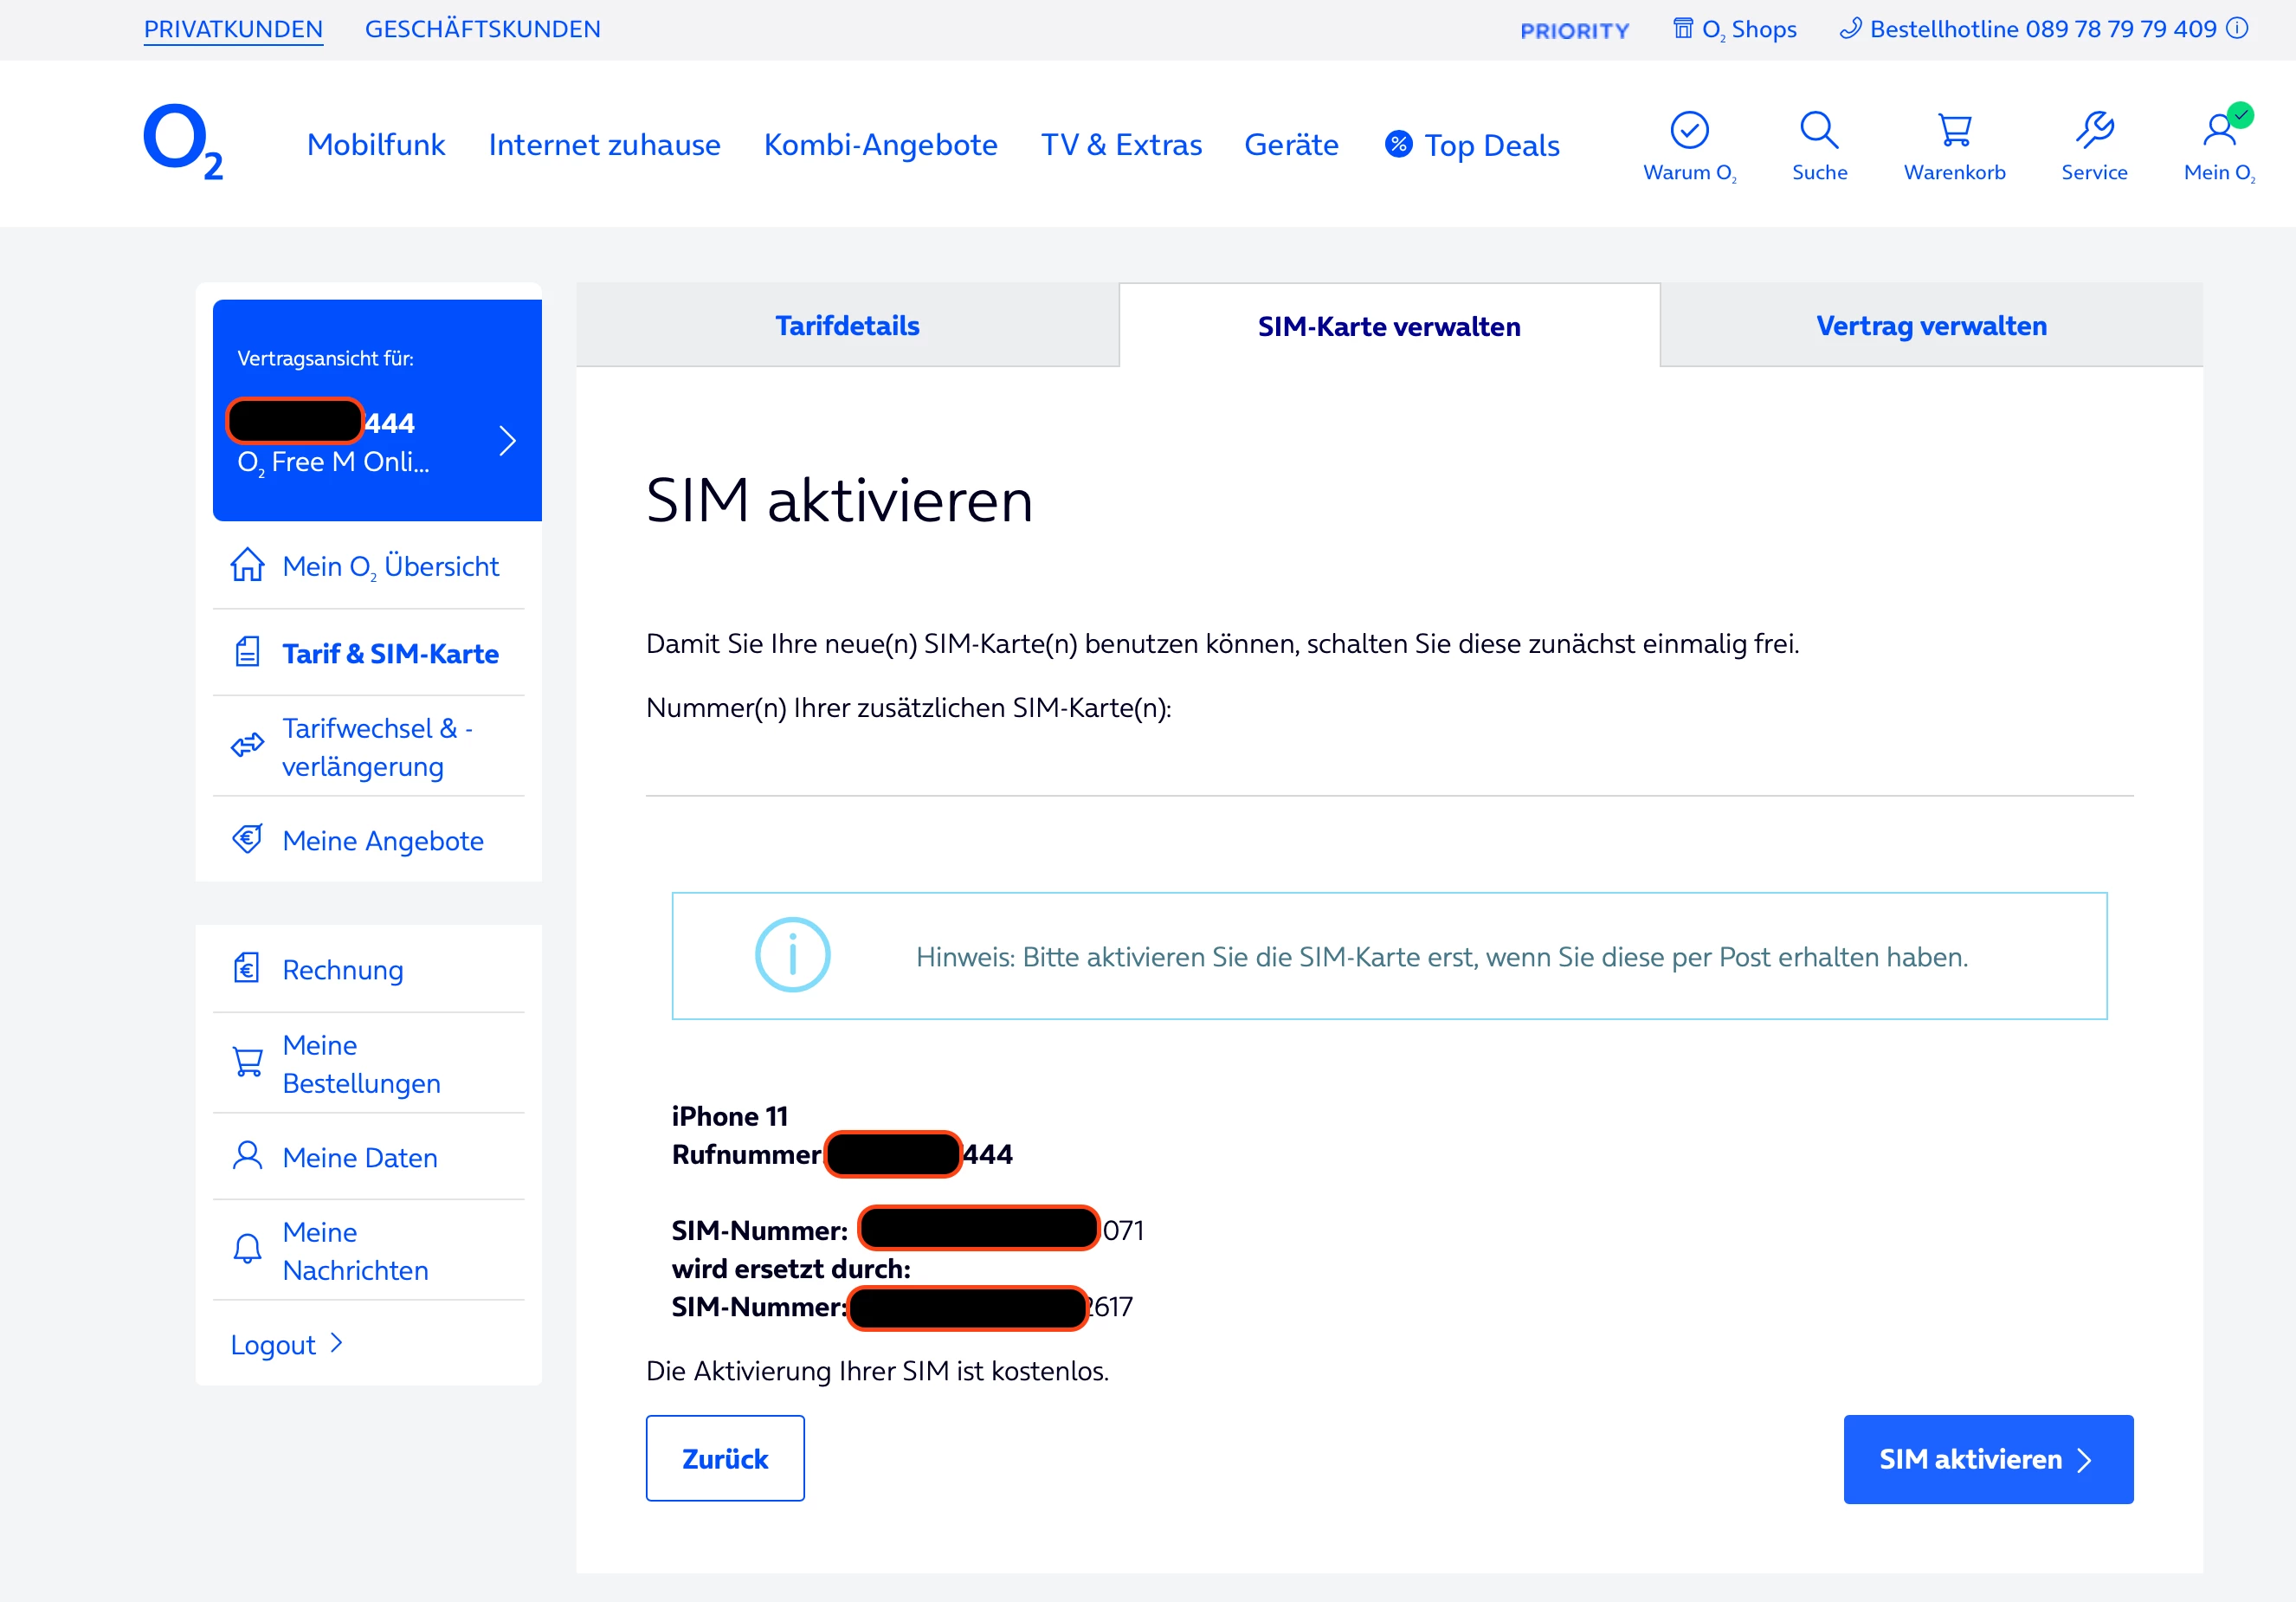Image resolution: width=2296 pixels, height=1602 pixels.
Task: Select the Geschäftskunden customer type link
Action: [483, 29]
